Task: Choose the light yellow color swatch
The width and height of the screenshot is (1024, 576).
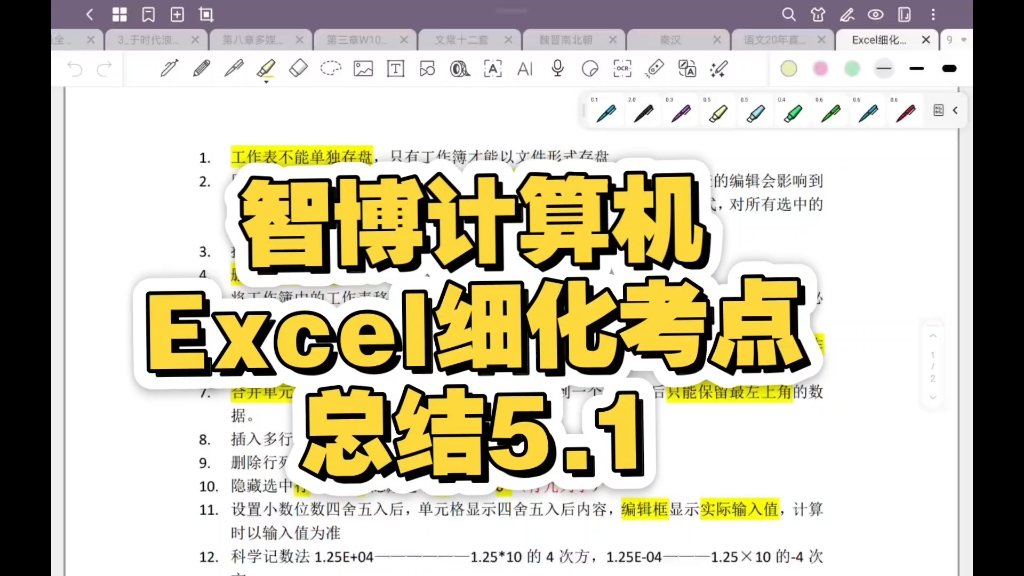Action: [x=789, y=69]
